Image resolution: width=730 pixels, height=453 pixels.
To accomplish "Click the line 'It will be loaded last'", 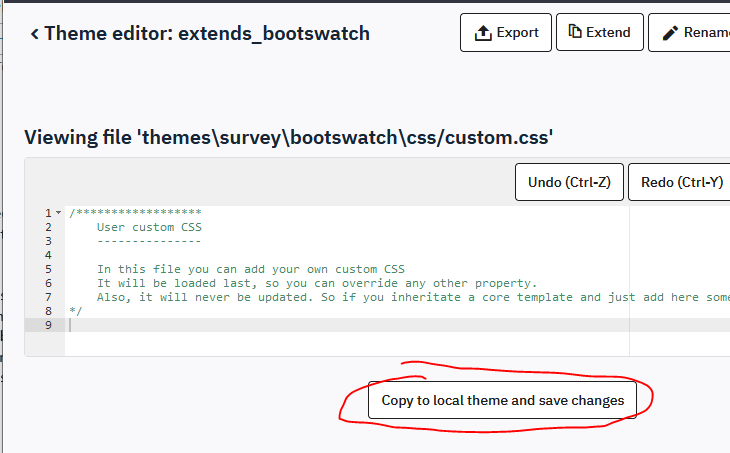I will tap(317, 283).
